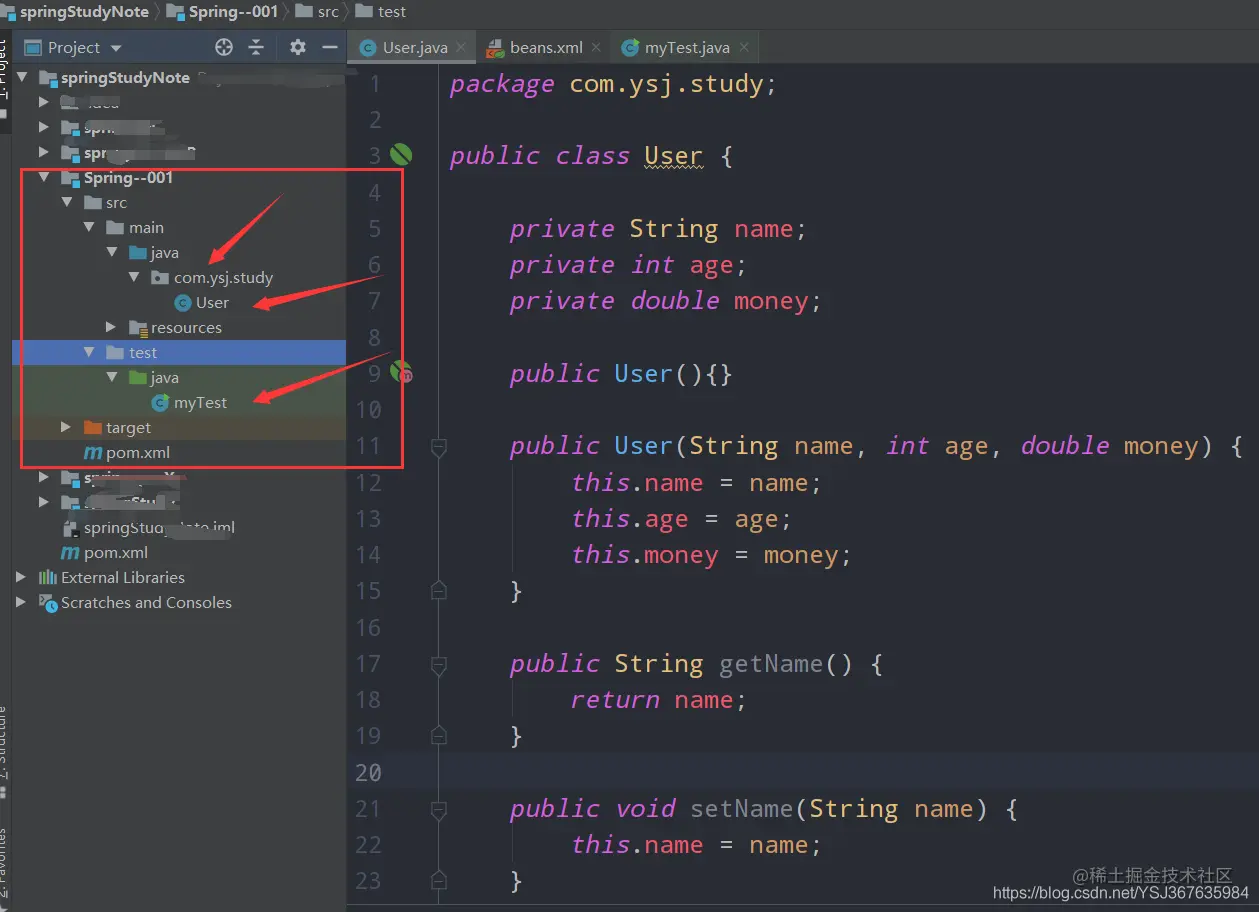This screenshot has height=912, width=1259.
Task: Fold the end of the constructor at line 15
Action: (438, 591)
